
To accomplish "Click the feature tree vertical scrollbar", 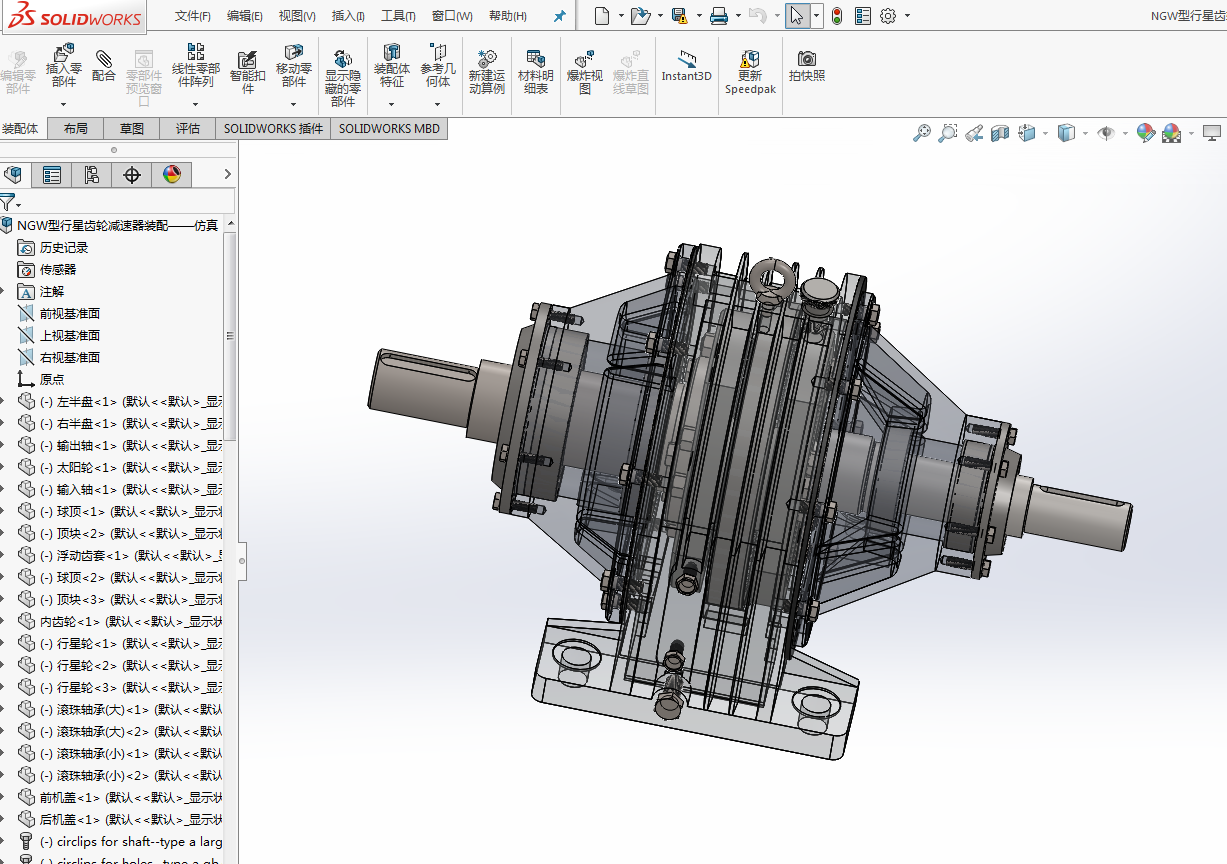I will click(230, 336).
